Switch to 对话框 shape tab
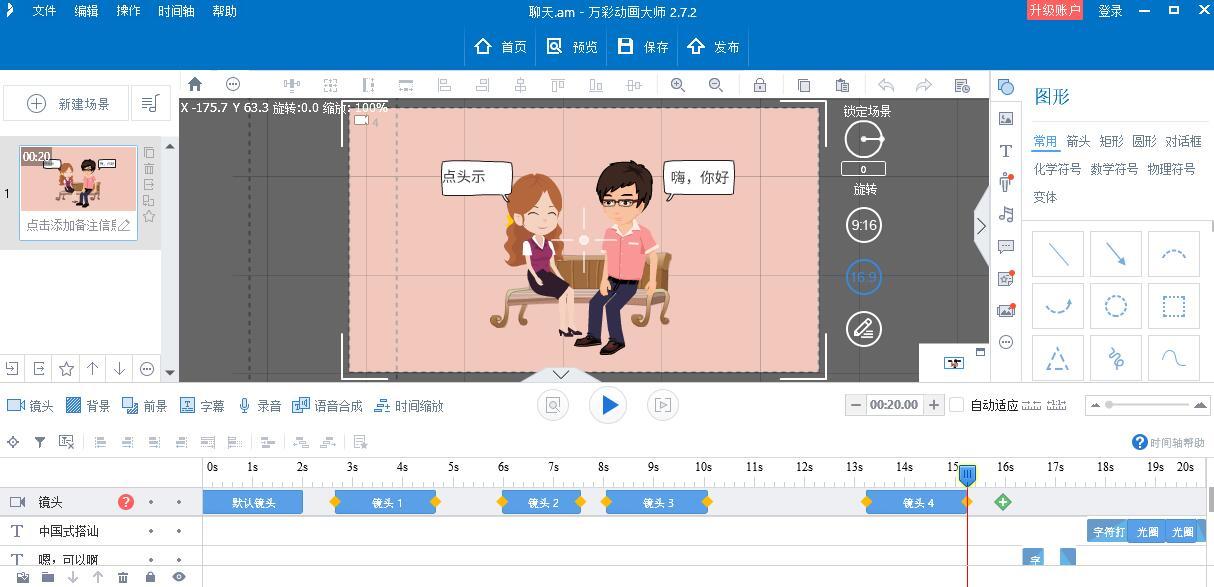Screen dimensions: 1214x587 point(1183,141)
